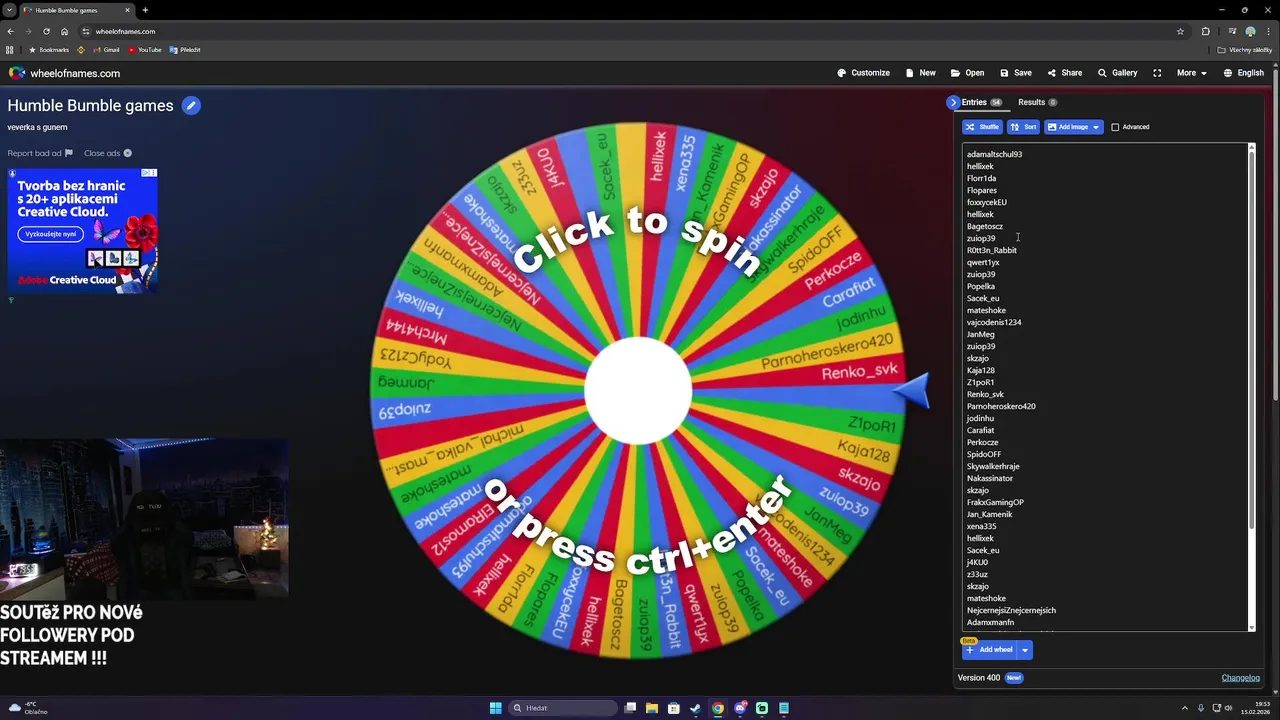Open the Gmail bookmark
The width and height of the screenshot is (1280, 720).
(106, 50)
